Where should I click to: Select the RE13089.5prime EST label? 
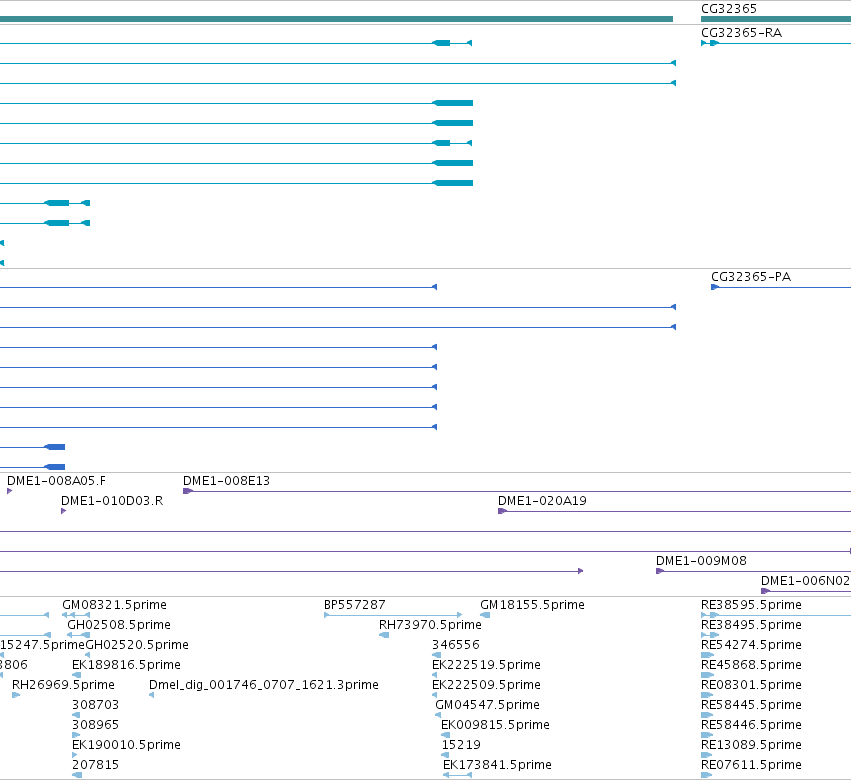click(751, 745)
